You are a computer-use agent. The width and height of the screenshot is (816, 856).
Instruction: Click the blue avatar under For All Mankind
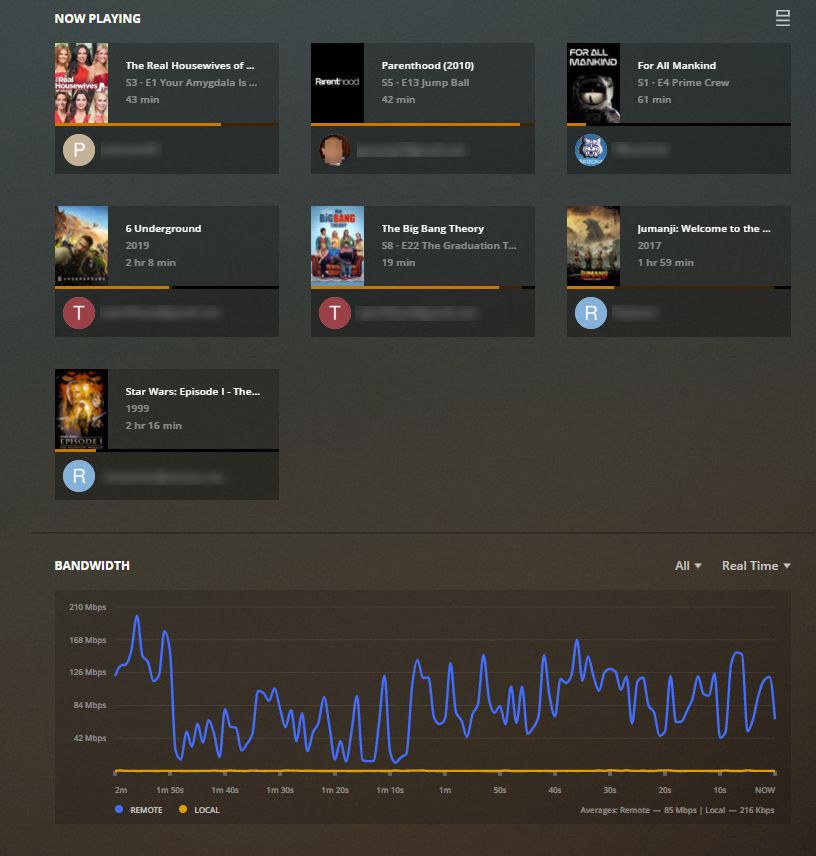[591, 150]
